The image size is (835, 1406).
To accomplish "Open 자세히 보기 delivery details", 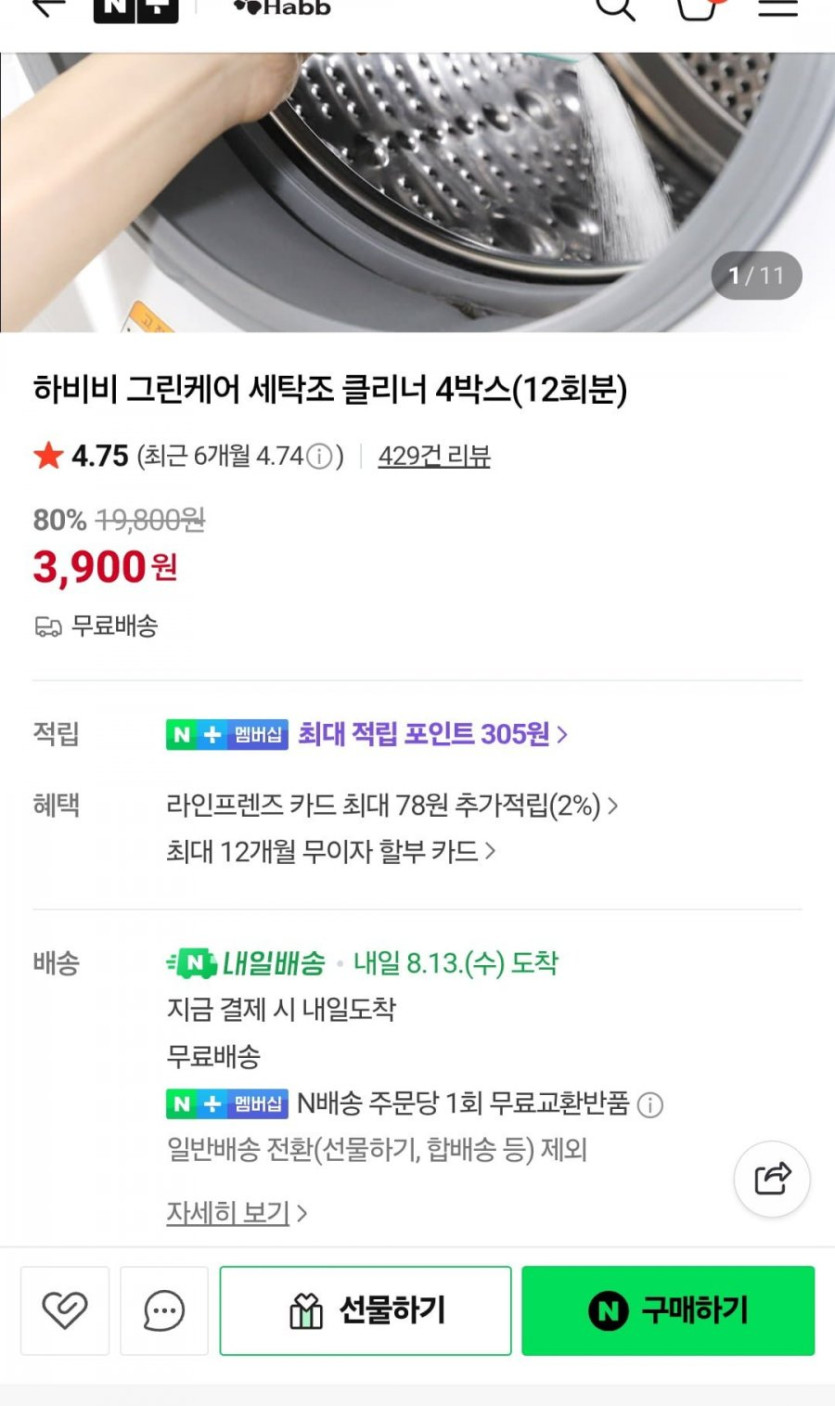I will pyautogui.click(x=236, y=1214).
